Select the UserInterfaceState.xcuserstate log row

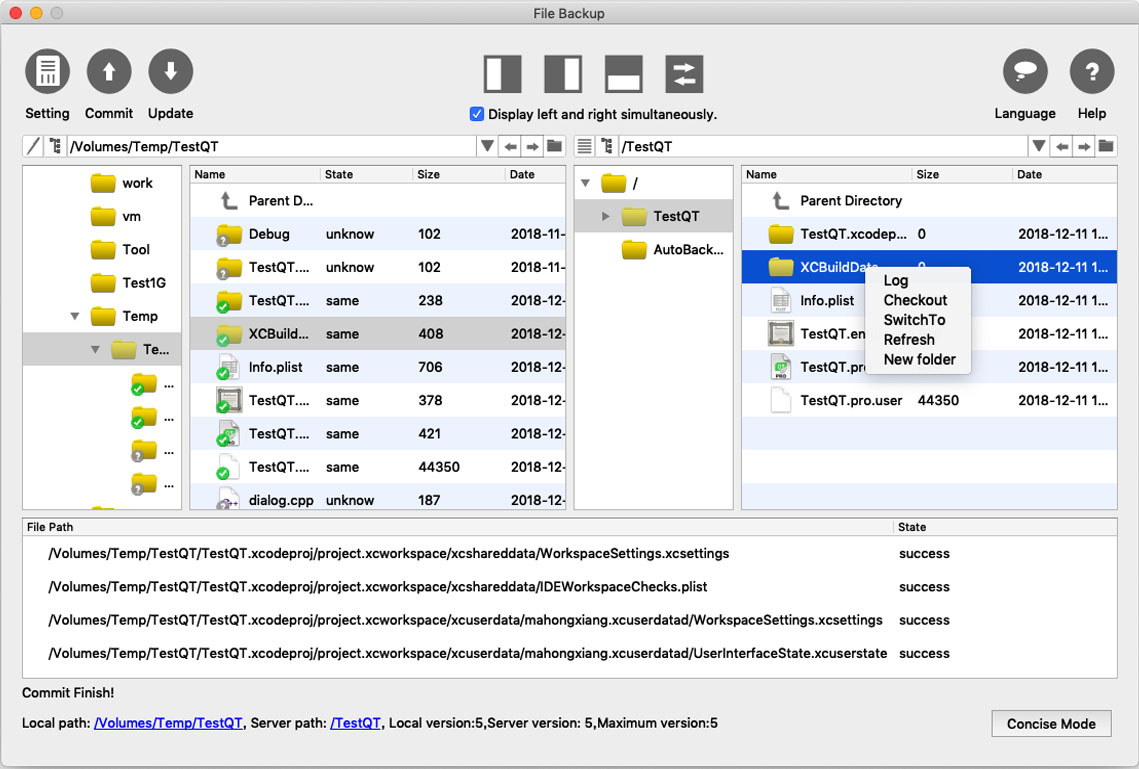point(570,654)
